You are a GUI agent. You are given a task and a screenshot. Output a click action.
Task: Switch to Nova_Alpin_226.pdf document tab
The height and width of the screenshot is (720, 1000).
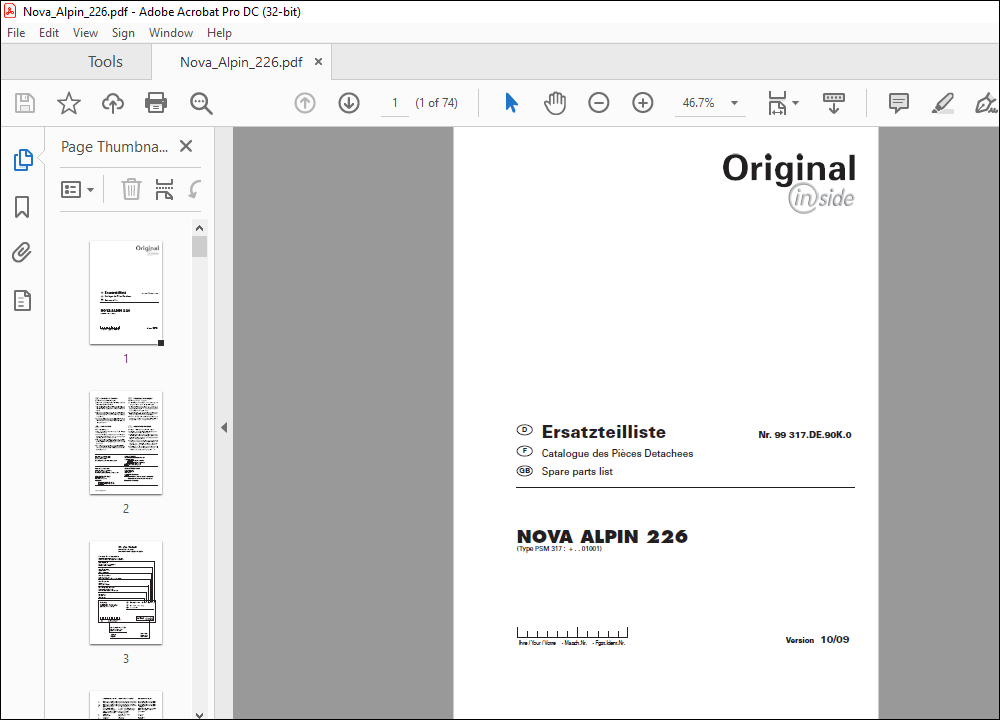241,62
